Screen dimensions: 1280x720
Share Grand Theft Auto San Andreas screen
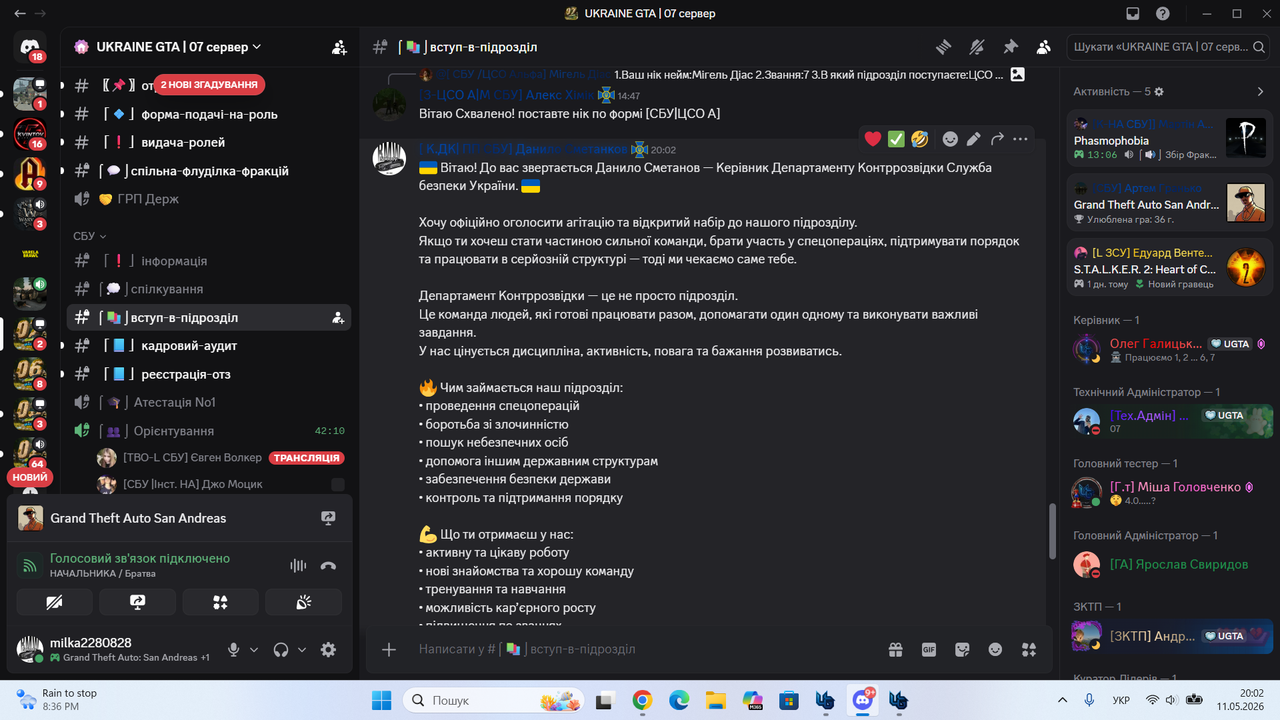[x=328, y=518]
